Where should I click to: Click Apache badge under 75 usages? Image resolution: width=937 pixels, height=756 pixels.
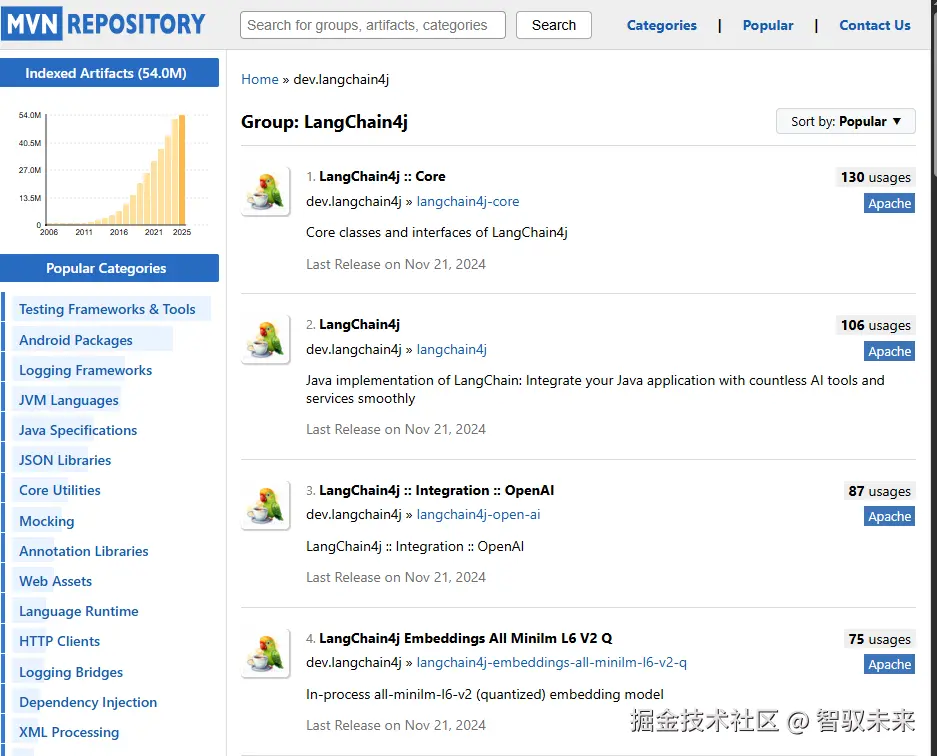click(x=889, y=665)
